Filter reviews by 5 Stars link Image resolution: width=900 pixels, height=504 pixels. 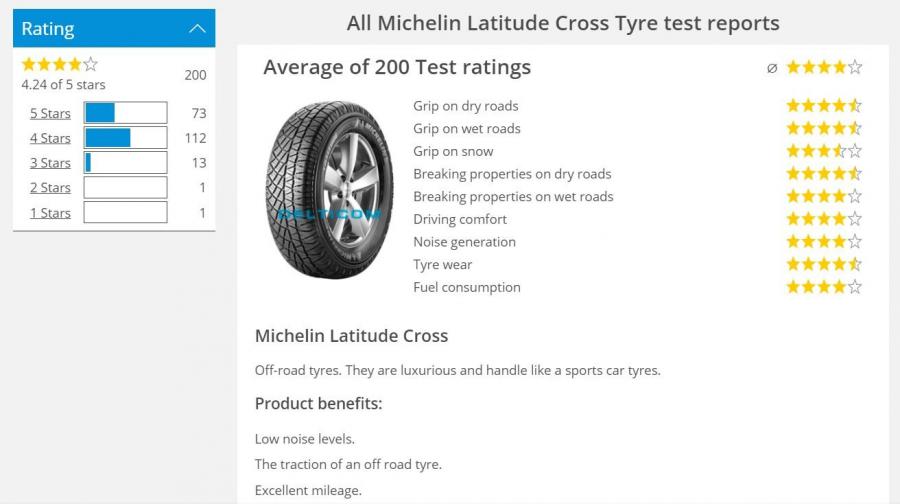click(50, 113)
